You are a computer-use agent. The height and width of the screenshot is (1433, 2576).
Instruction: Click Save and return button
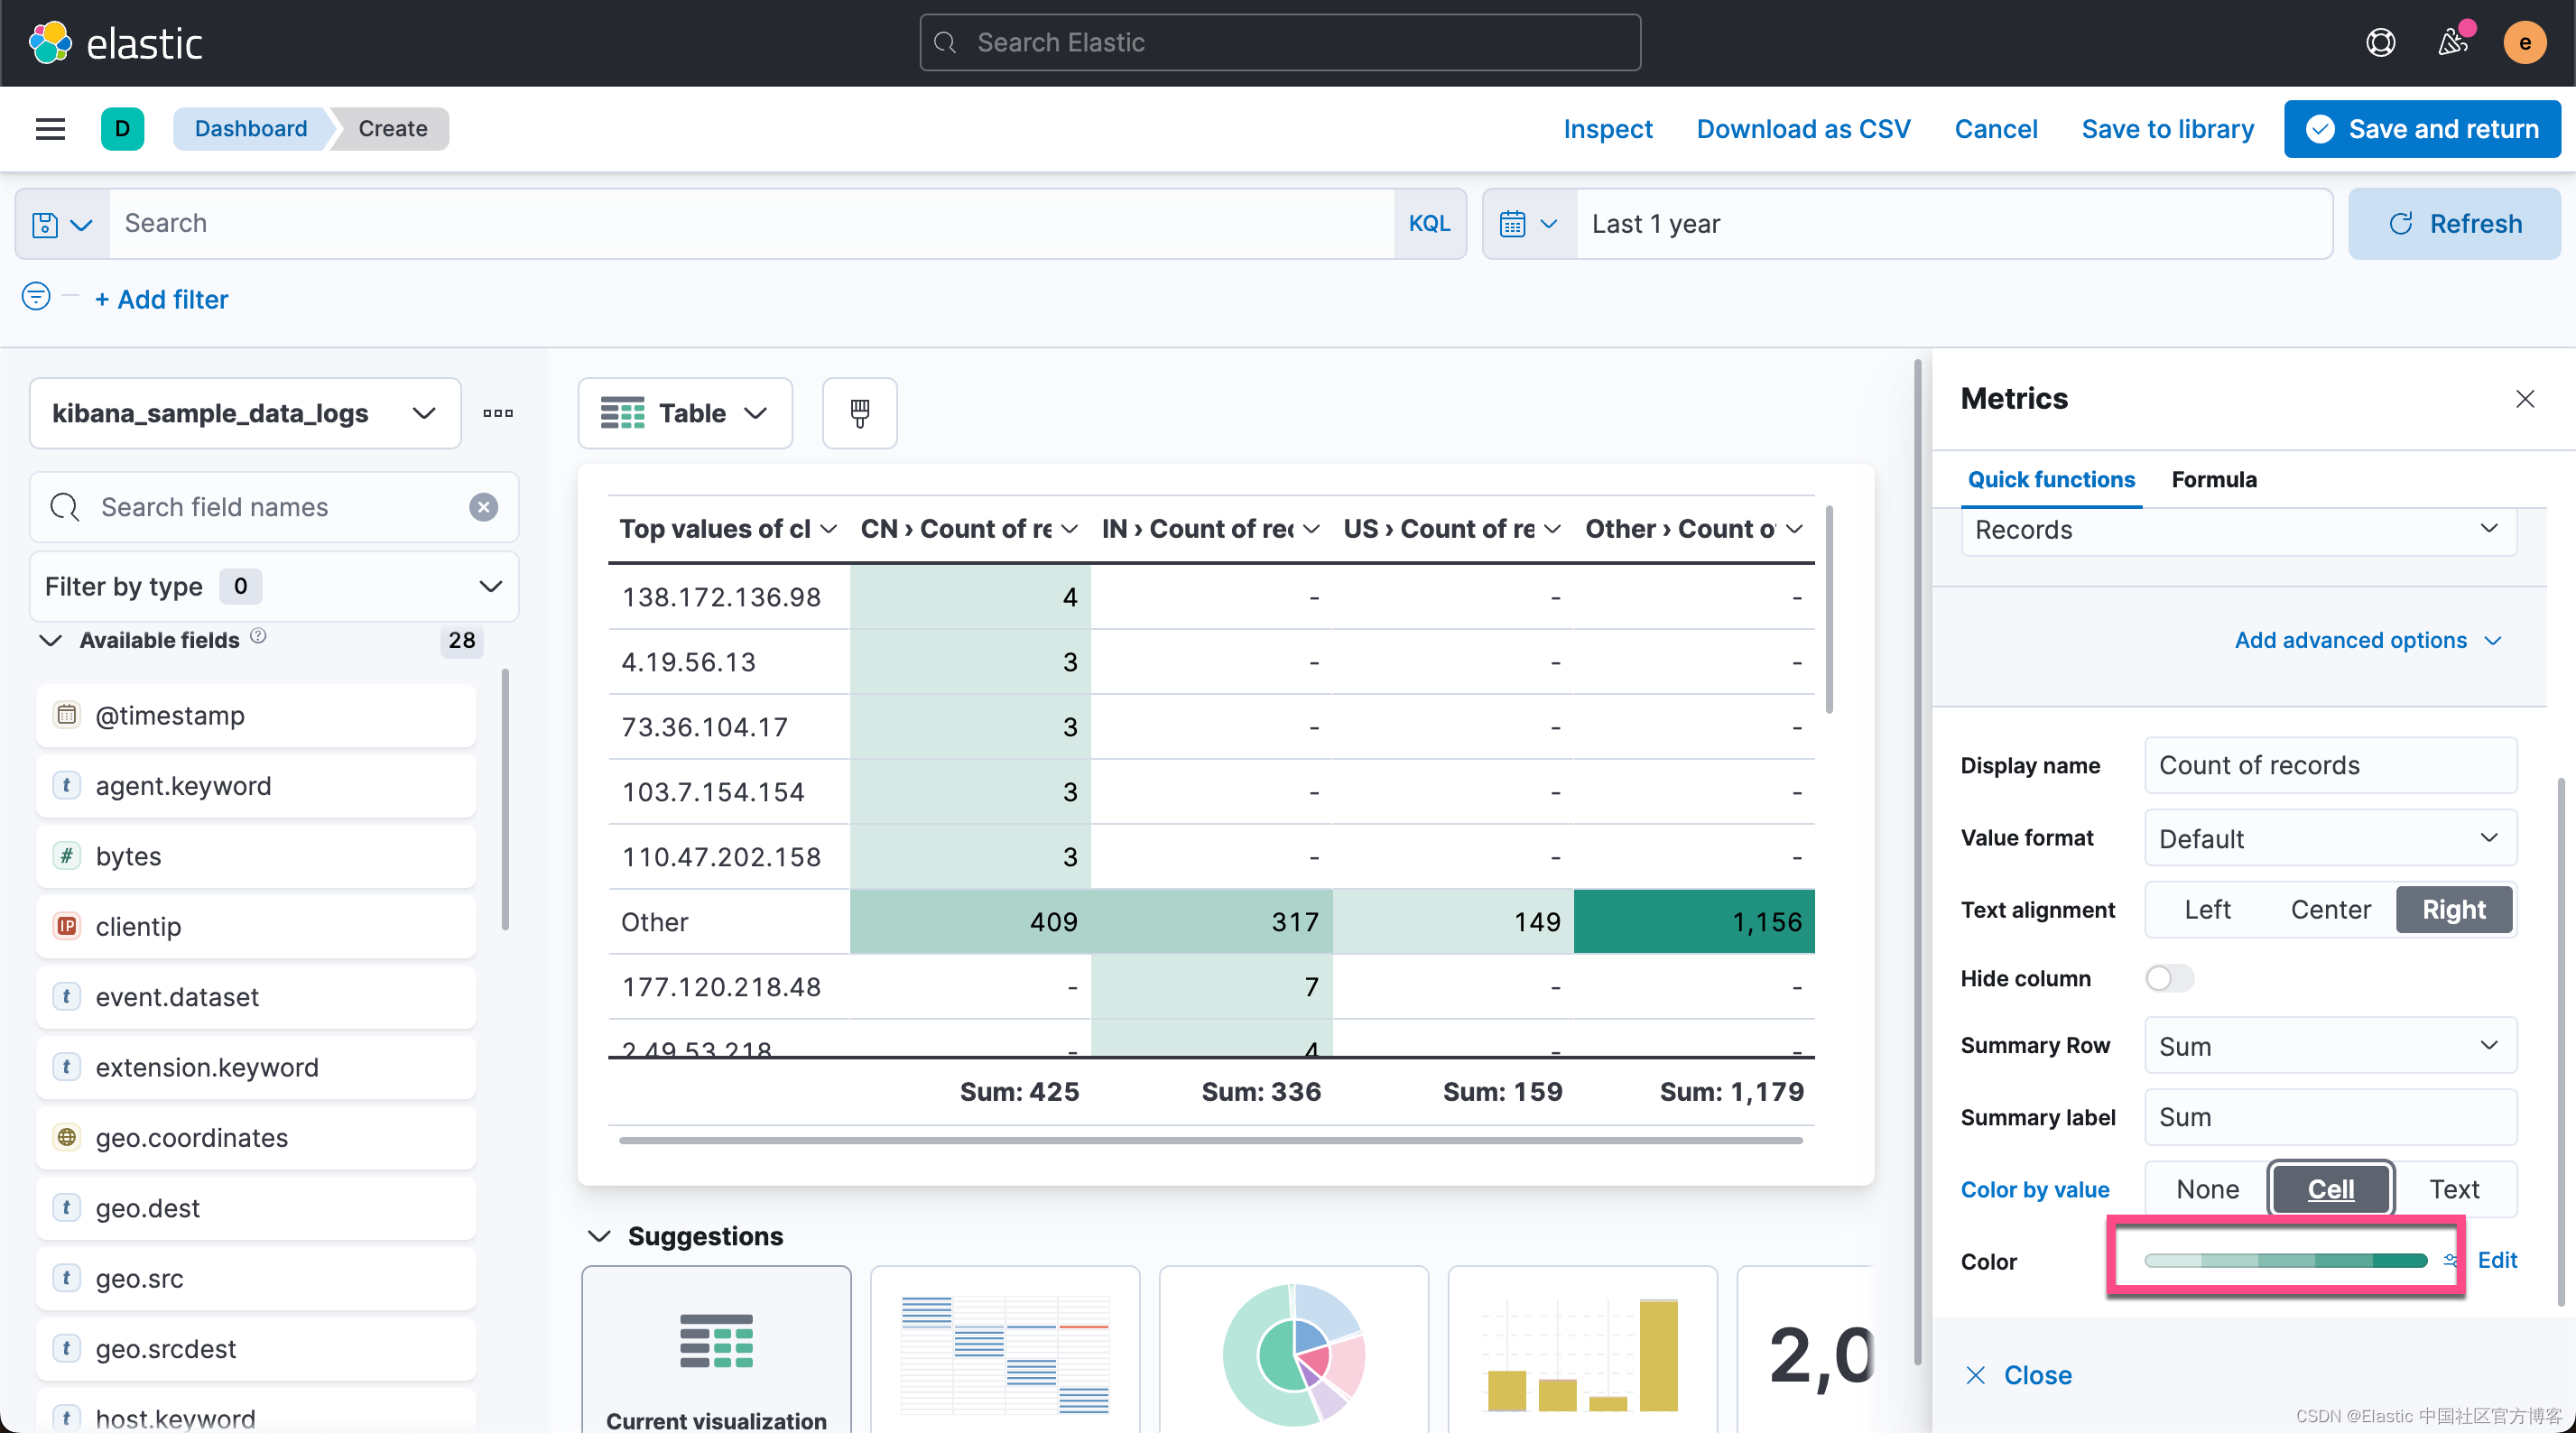click(2421, 129)
